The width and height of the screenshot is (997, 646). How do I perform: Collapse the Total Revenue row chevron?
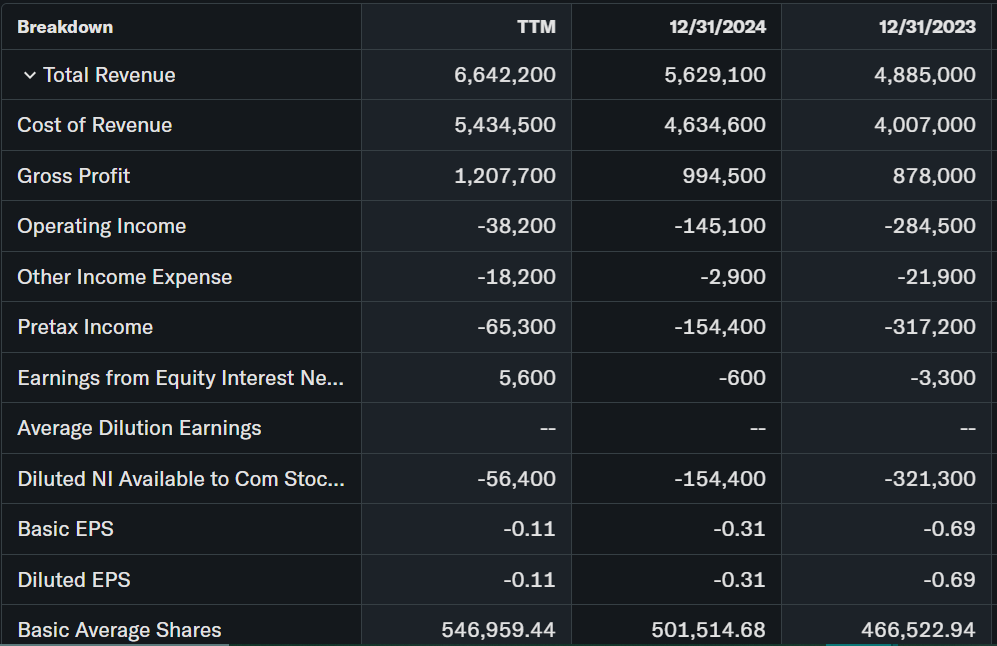click(30, 76)
